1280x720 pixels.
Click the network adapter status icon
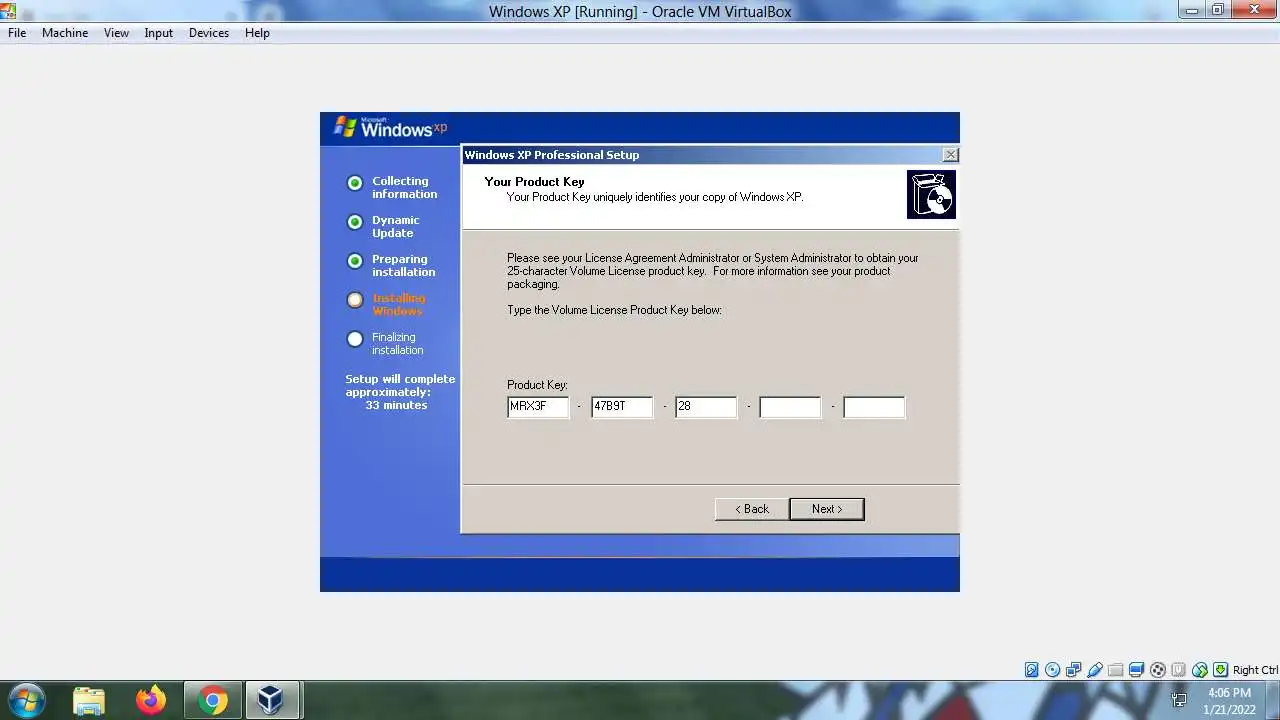(1074, 670)
